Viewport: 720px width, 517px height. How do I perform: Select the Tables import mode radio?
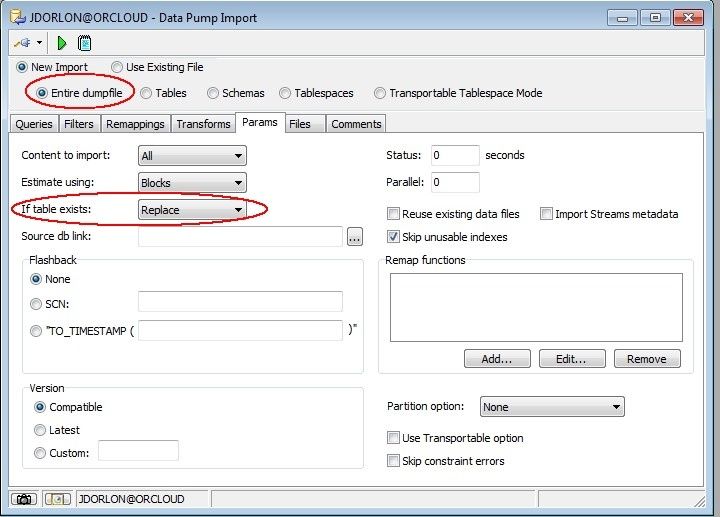[146, 93]
